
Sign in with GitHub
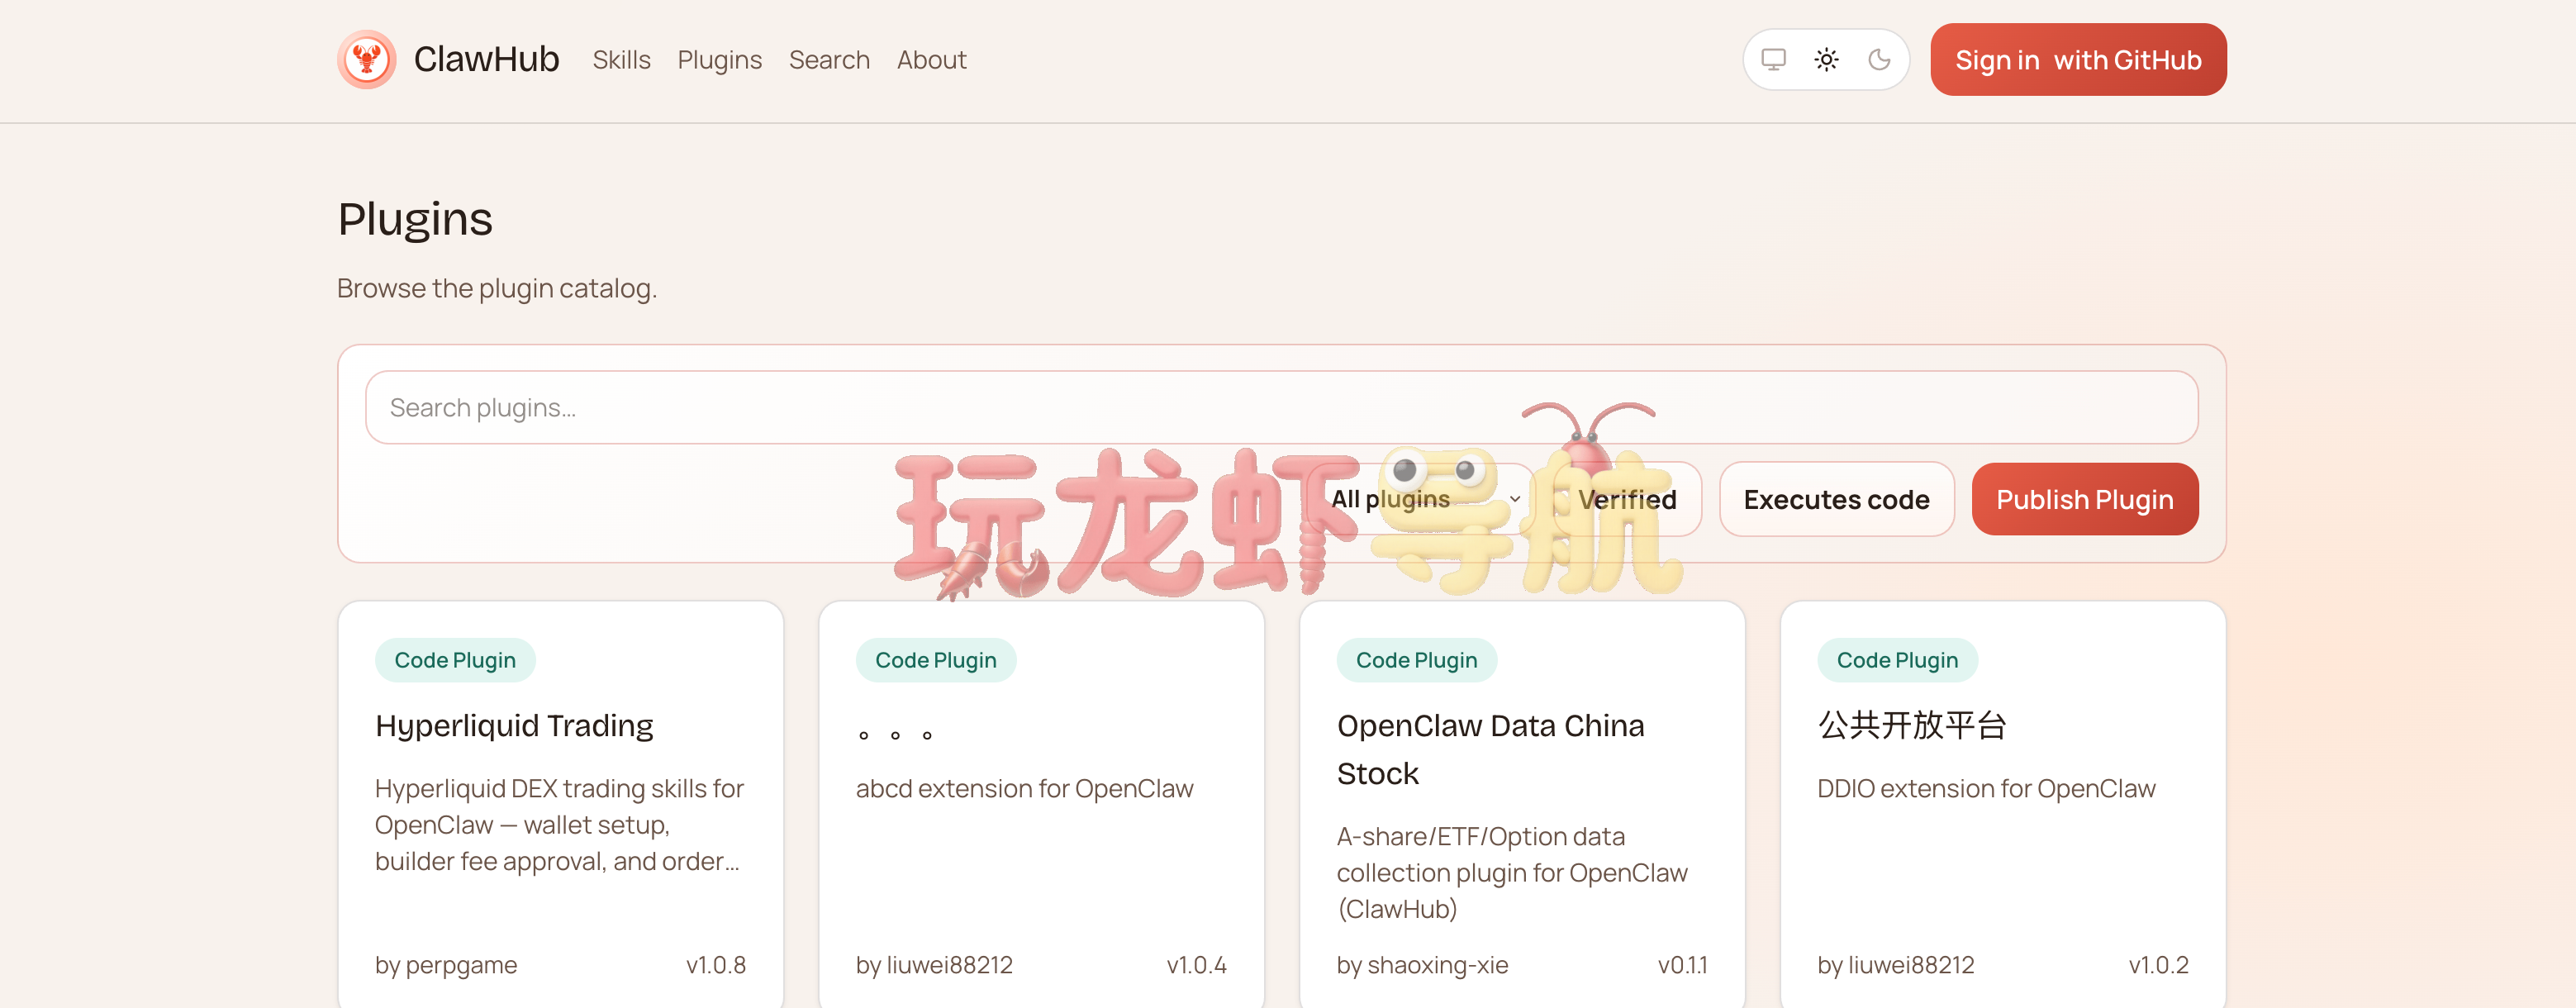2078,60
